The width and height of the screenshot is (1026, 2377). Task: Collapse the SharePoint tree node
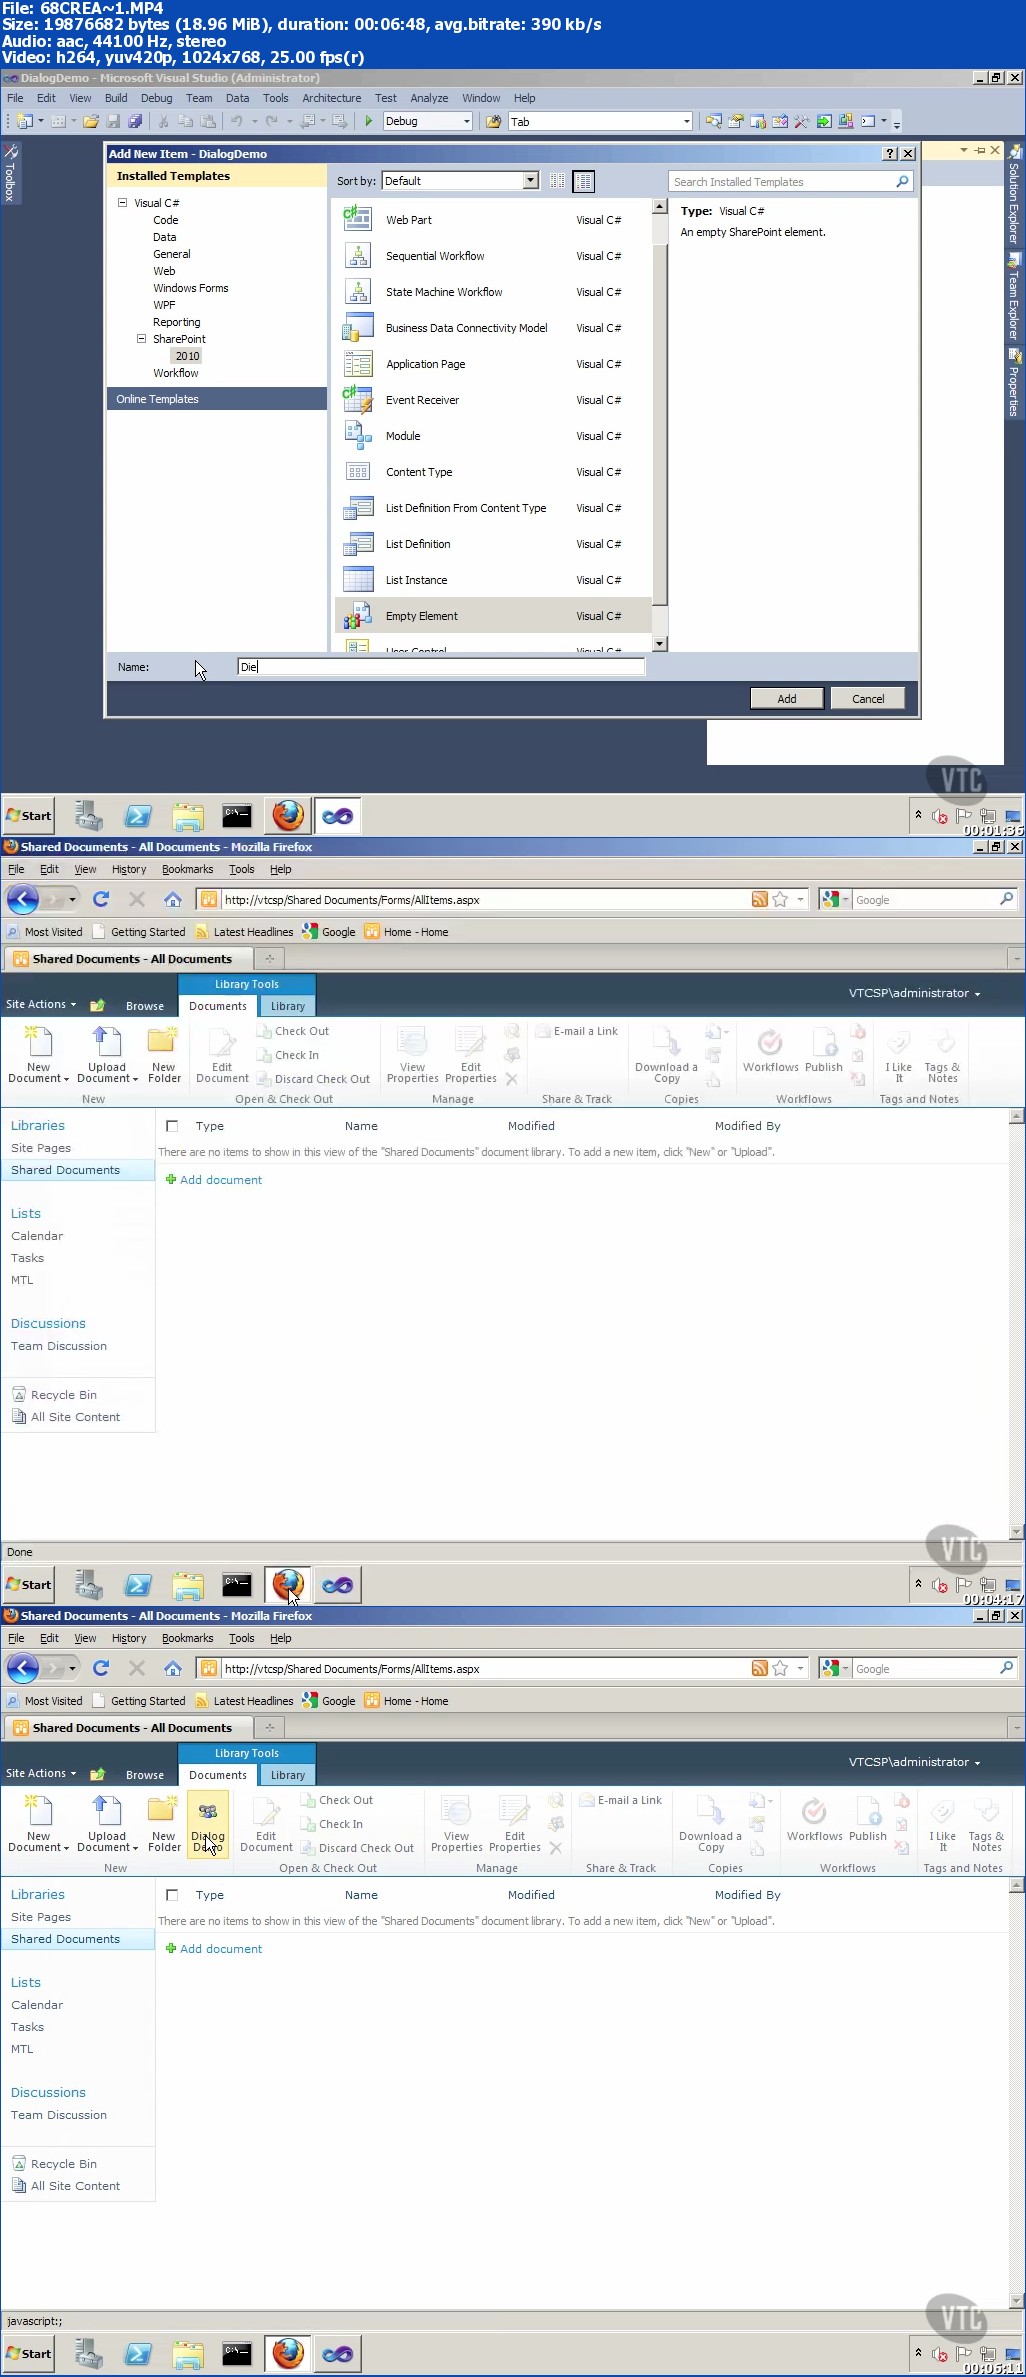click(x=141, y=339)
